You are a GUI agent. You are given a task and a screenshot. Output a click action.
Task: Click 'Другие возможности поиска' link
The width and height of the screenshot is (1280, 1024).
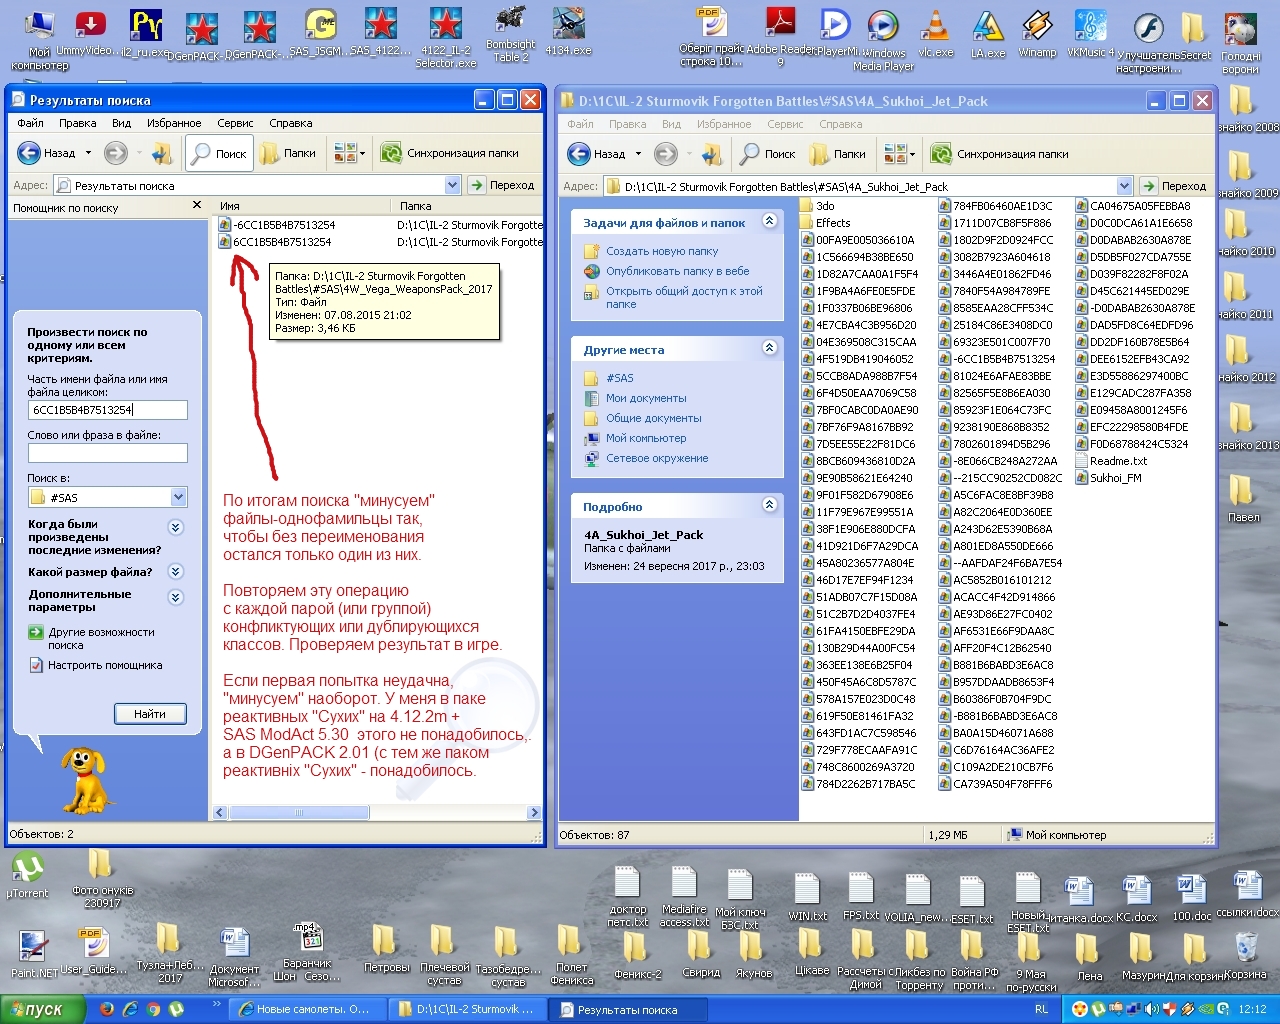(x=100, y=638)
